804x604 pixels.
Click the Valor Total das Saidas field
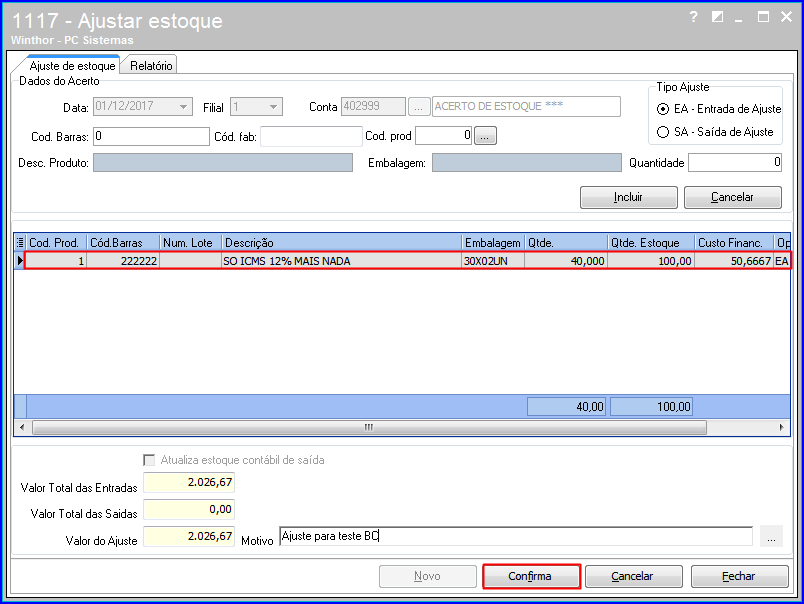point(189,510)
